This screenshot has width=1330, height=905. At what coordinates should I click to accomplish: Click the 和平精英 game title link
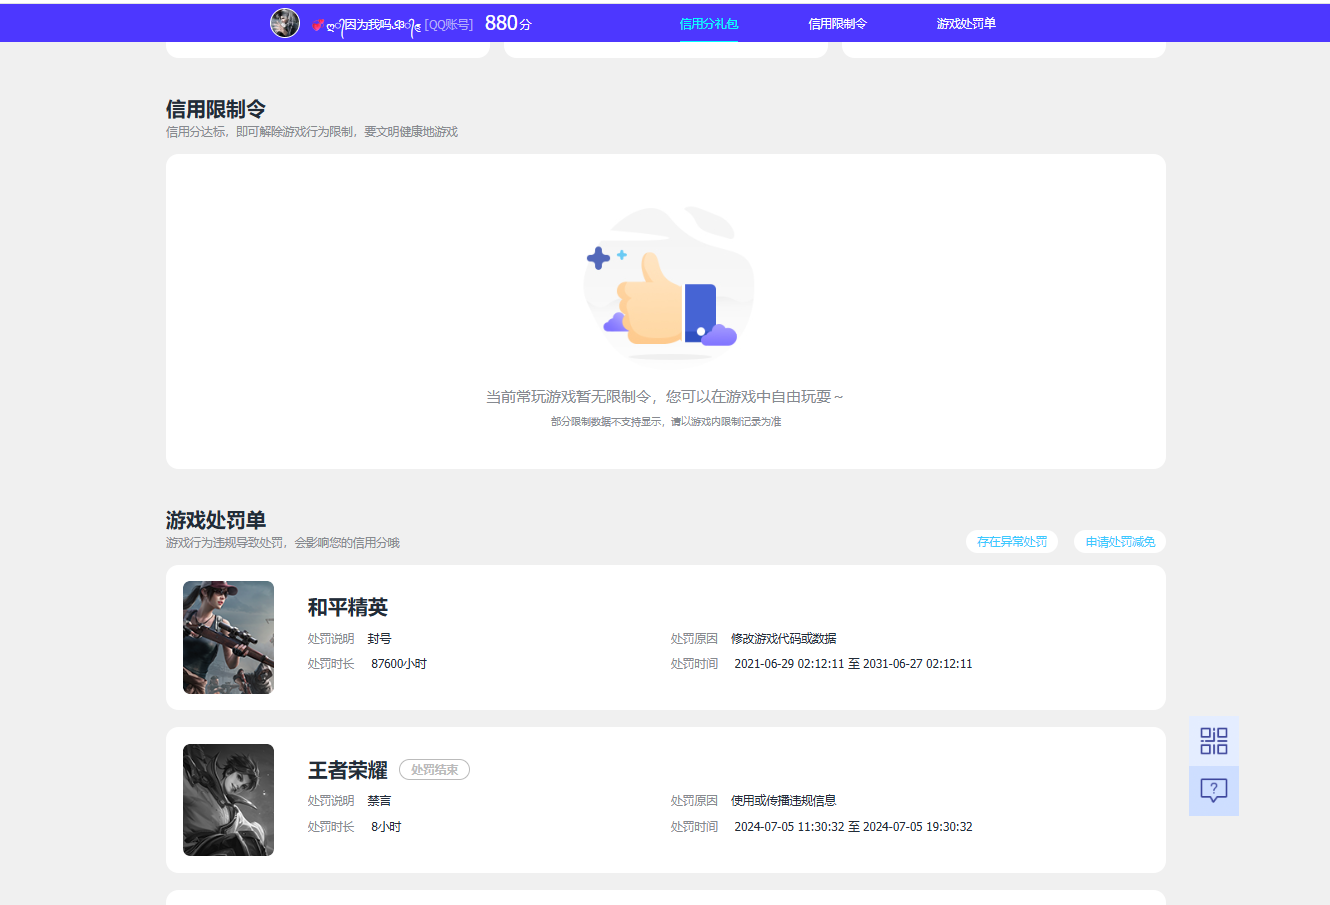[x=348, y=607]
